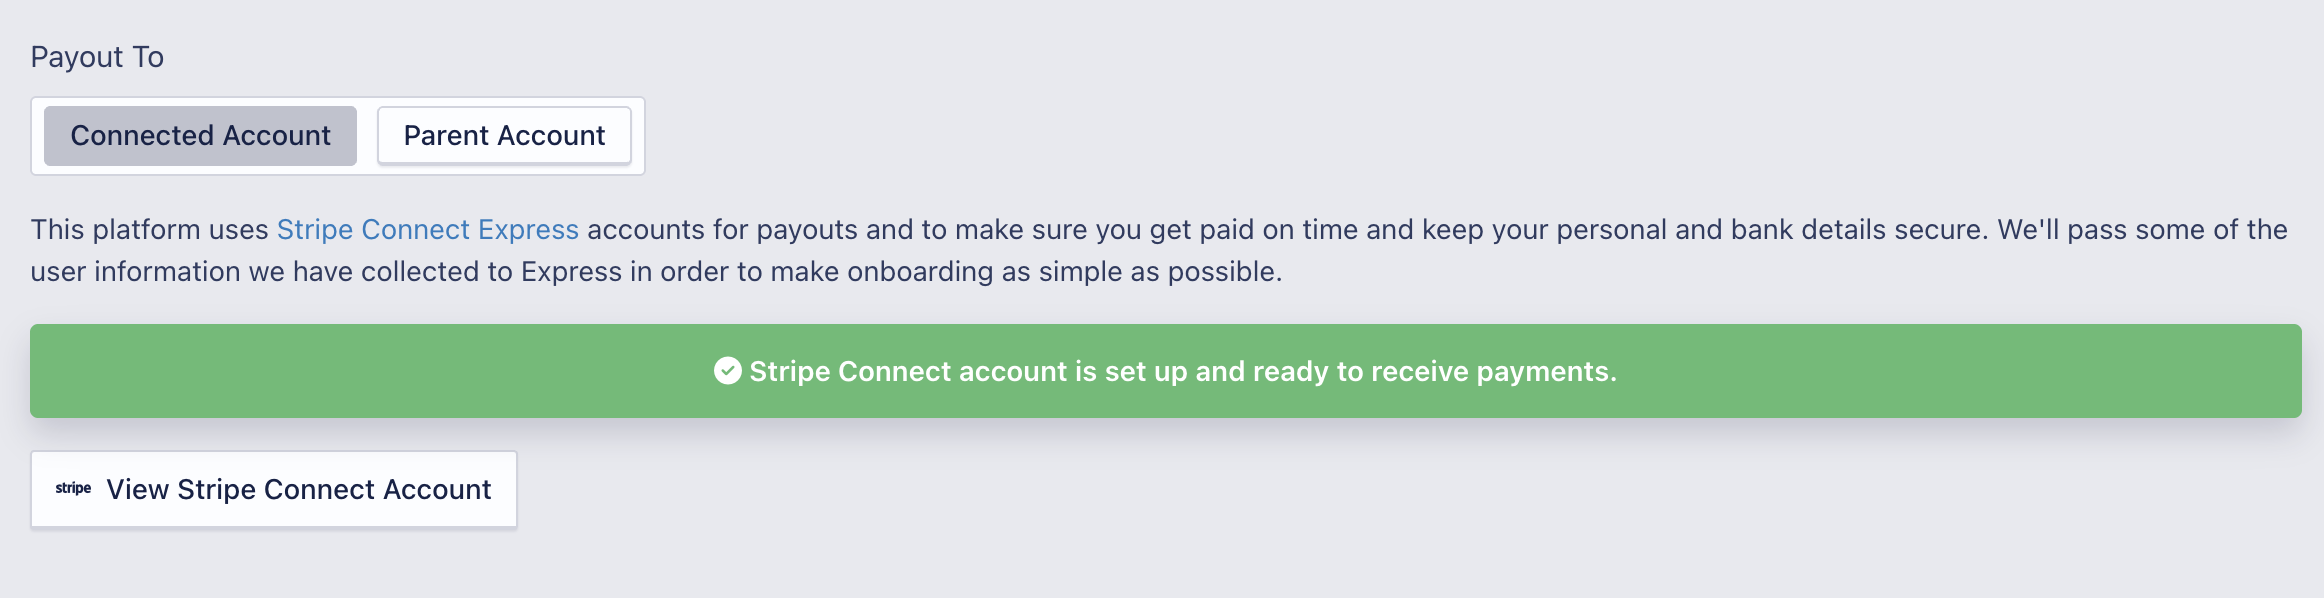
Task: Switch payout to Parent Account
Action: coord(504,136)
